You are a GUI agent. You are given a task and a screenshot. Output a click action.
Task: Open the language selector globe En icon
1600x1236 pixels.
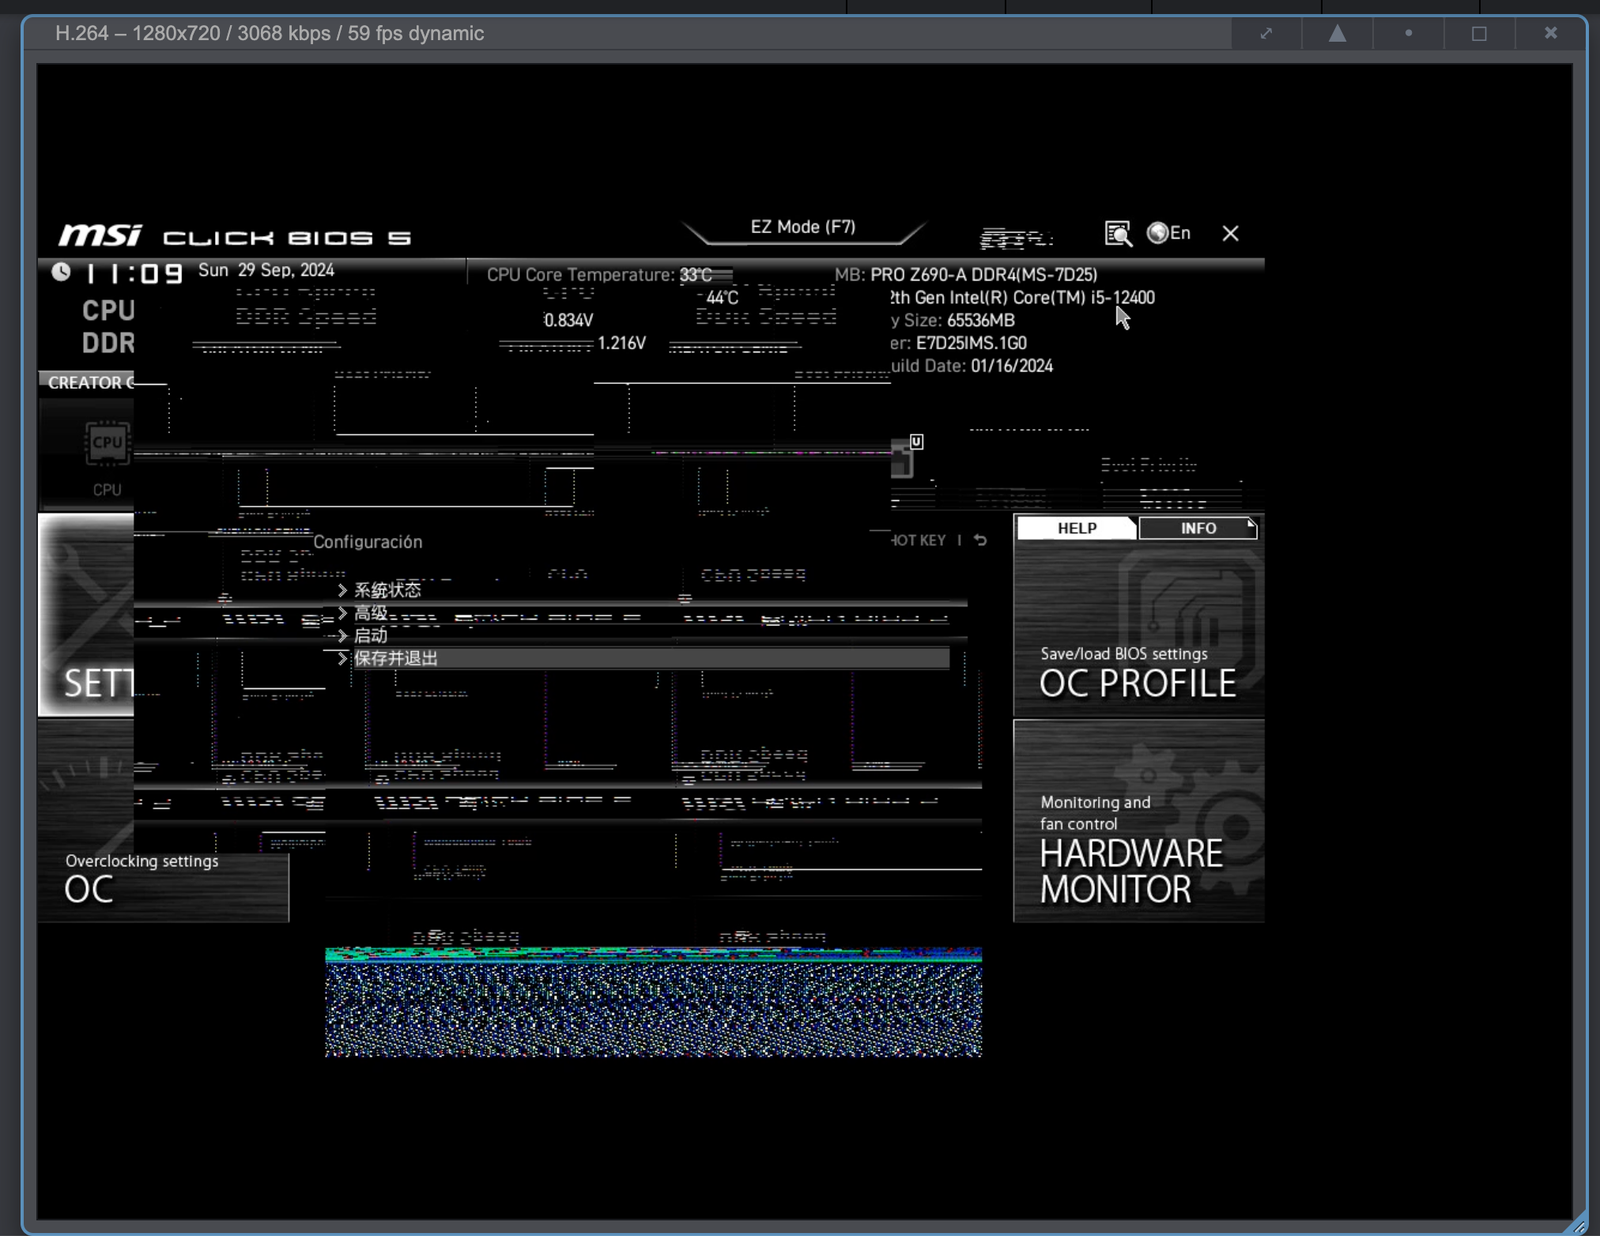click(1168, 233)
